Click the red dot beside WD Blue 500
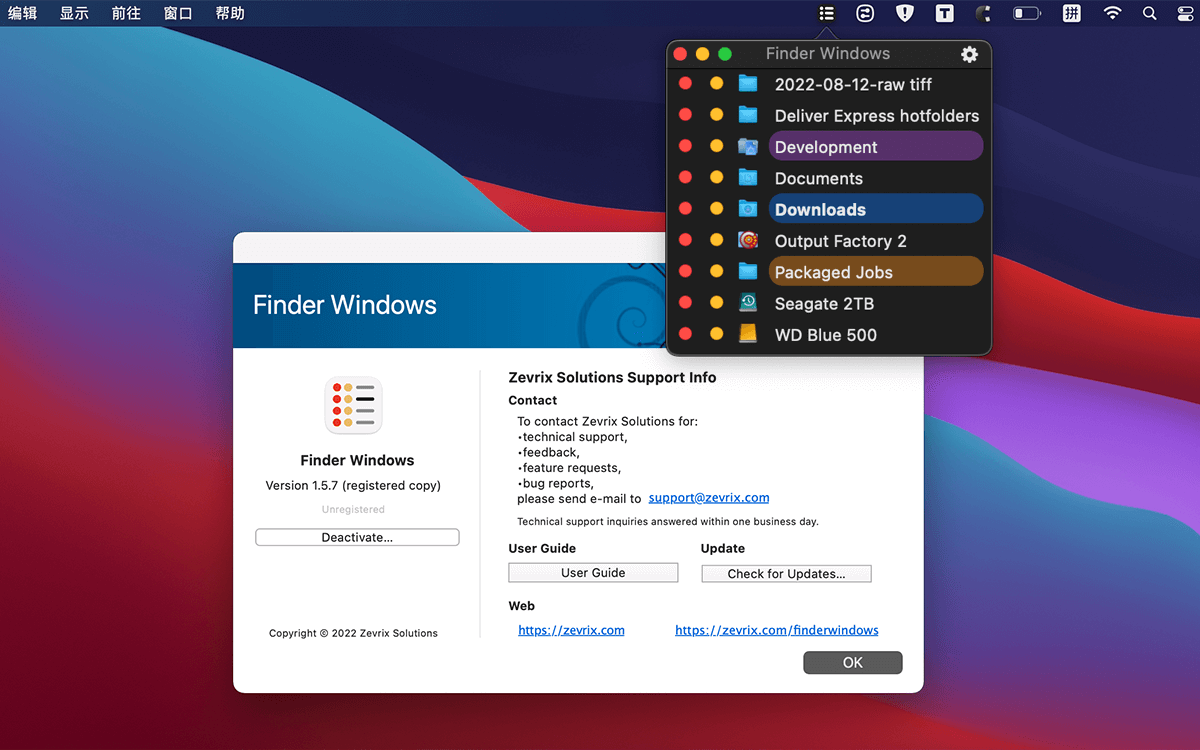This screenshot has width=1200, height=750. [685, 333]
